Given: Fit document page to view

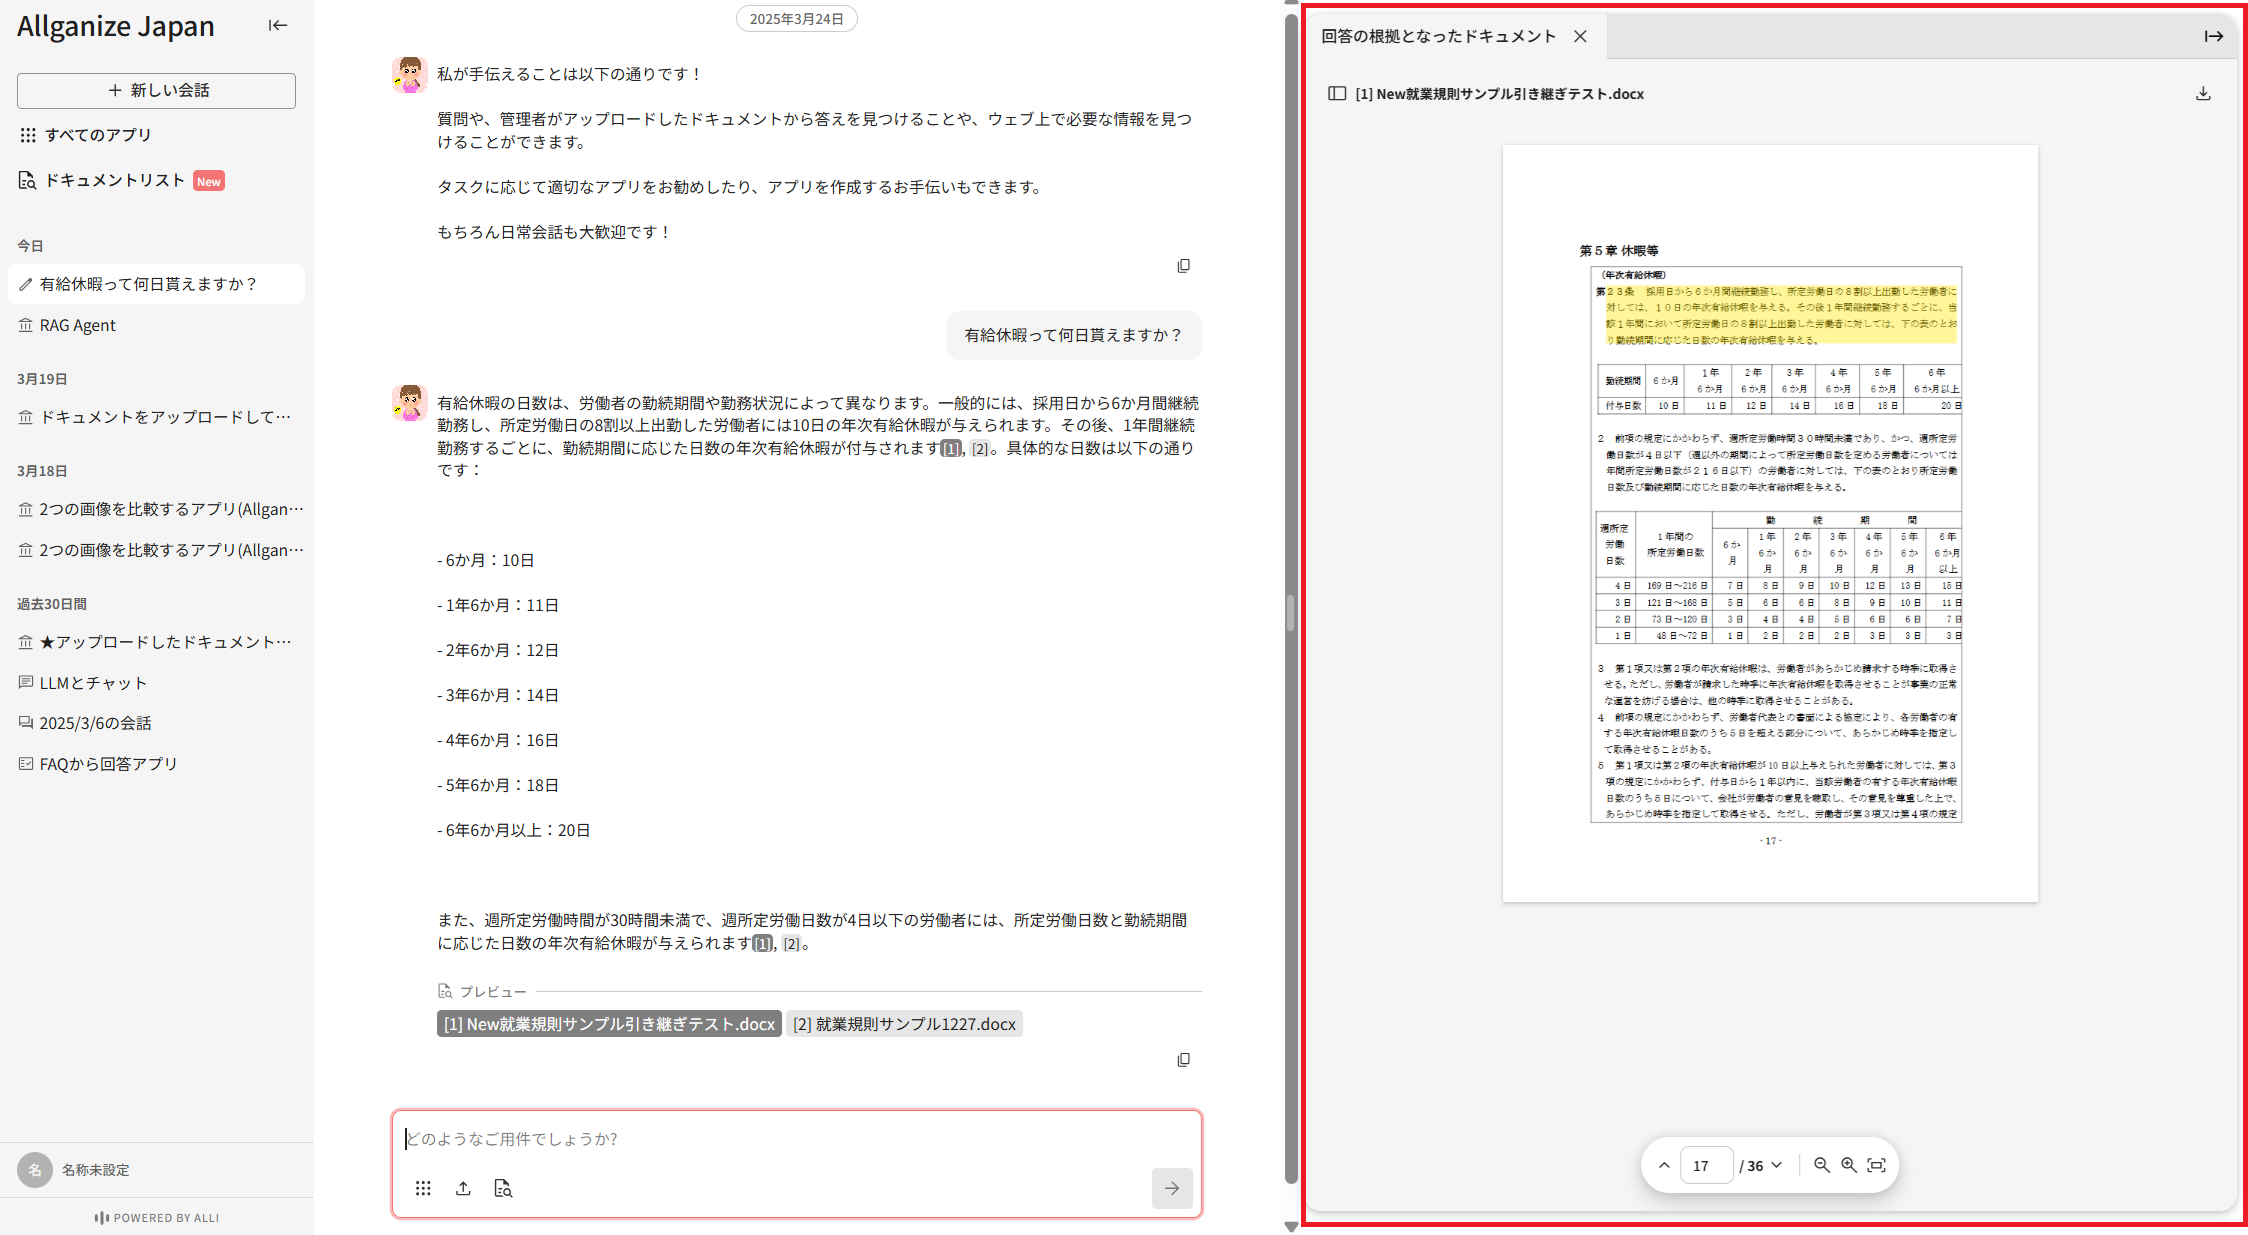Looking at the screenshot, I should tap(1877, 1165).
